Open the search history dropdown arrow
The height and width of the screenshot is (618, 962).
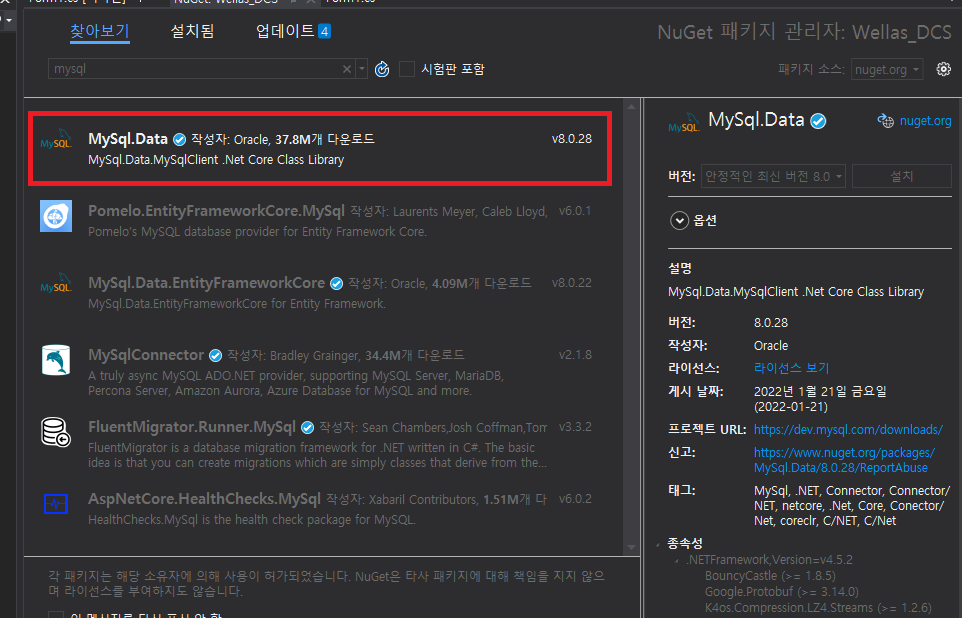pos(362,69)
